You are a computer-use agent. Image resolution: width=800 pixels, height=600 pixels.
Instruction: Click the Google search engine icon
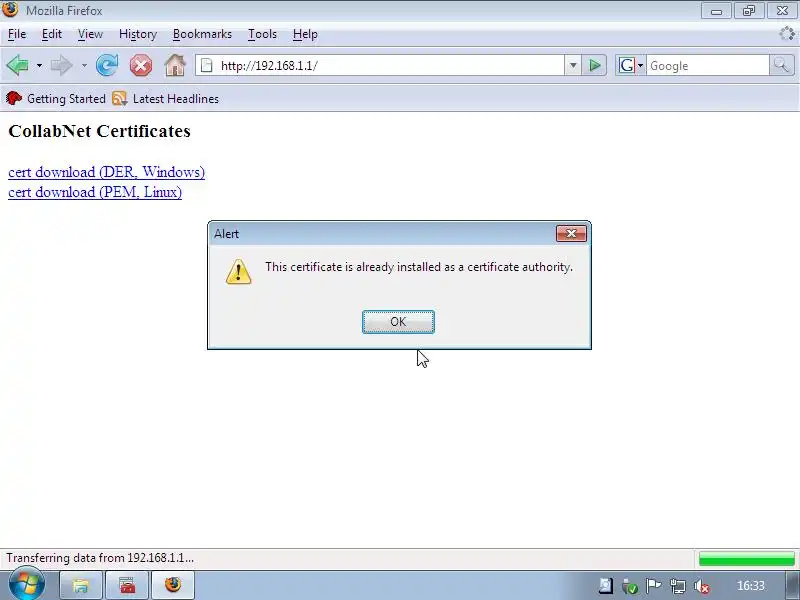pos(627,65)
